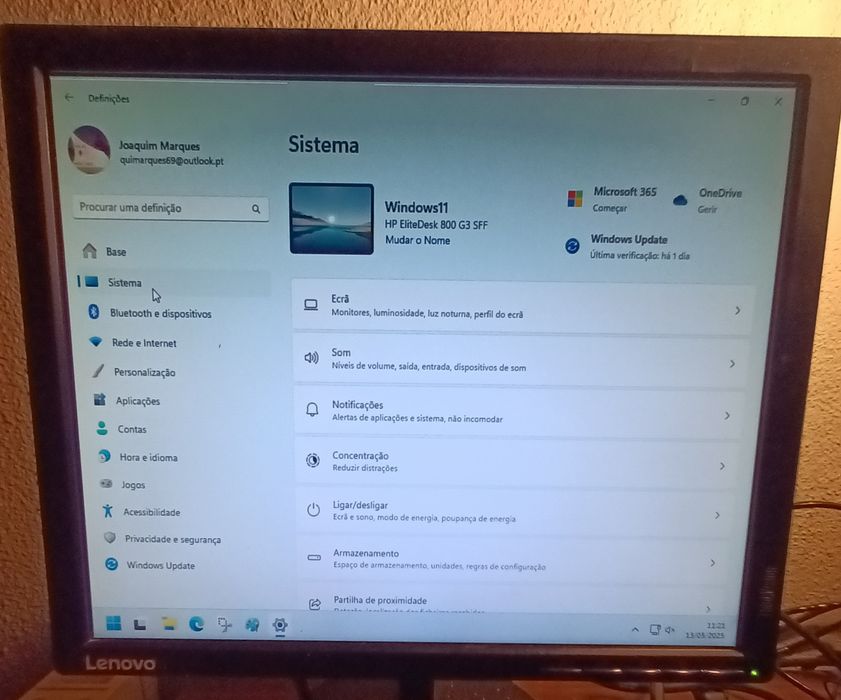Click Settings gear in taskbar

pyautogui.click(x=280, y=625)
